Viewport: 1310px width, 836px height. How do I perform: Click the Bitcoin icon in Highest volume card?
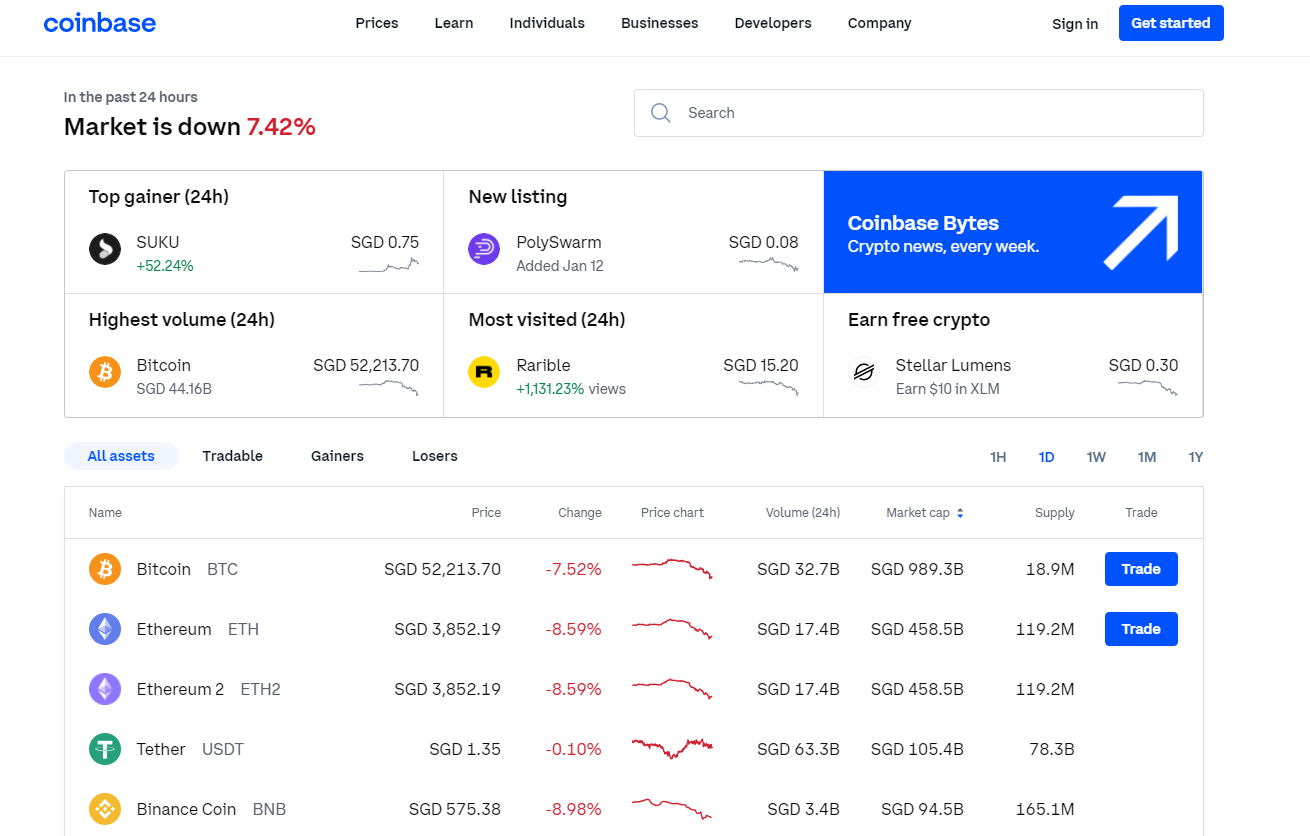tap(105, 372)
